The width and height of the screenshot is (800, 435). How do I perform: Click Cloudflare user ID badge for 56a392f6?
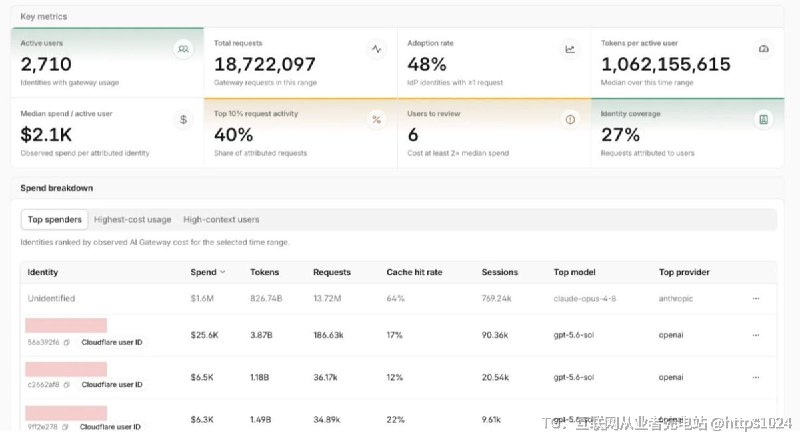tap(112, 343)
